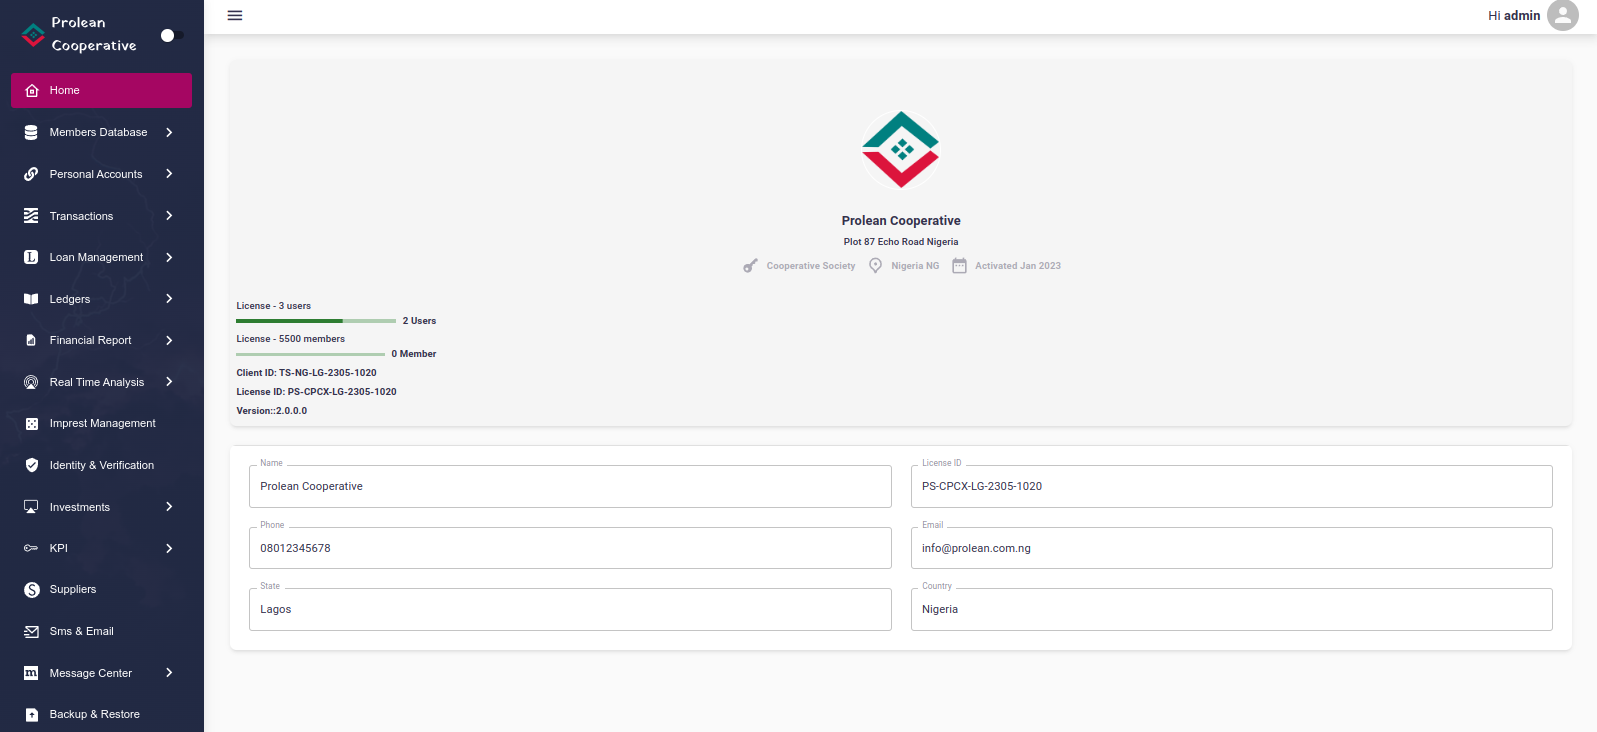Screen dimensions: 1597x732
Task: Click the Personal Accounts icon
Action: pyautogui.click(x=31, y=174)
